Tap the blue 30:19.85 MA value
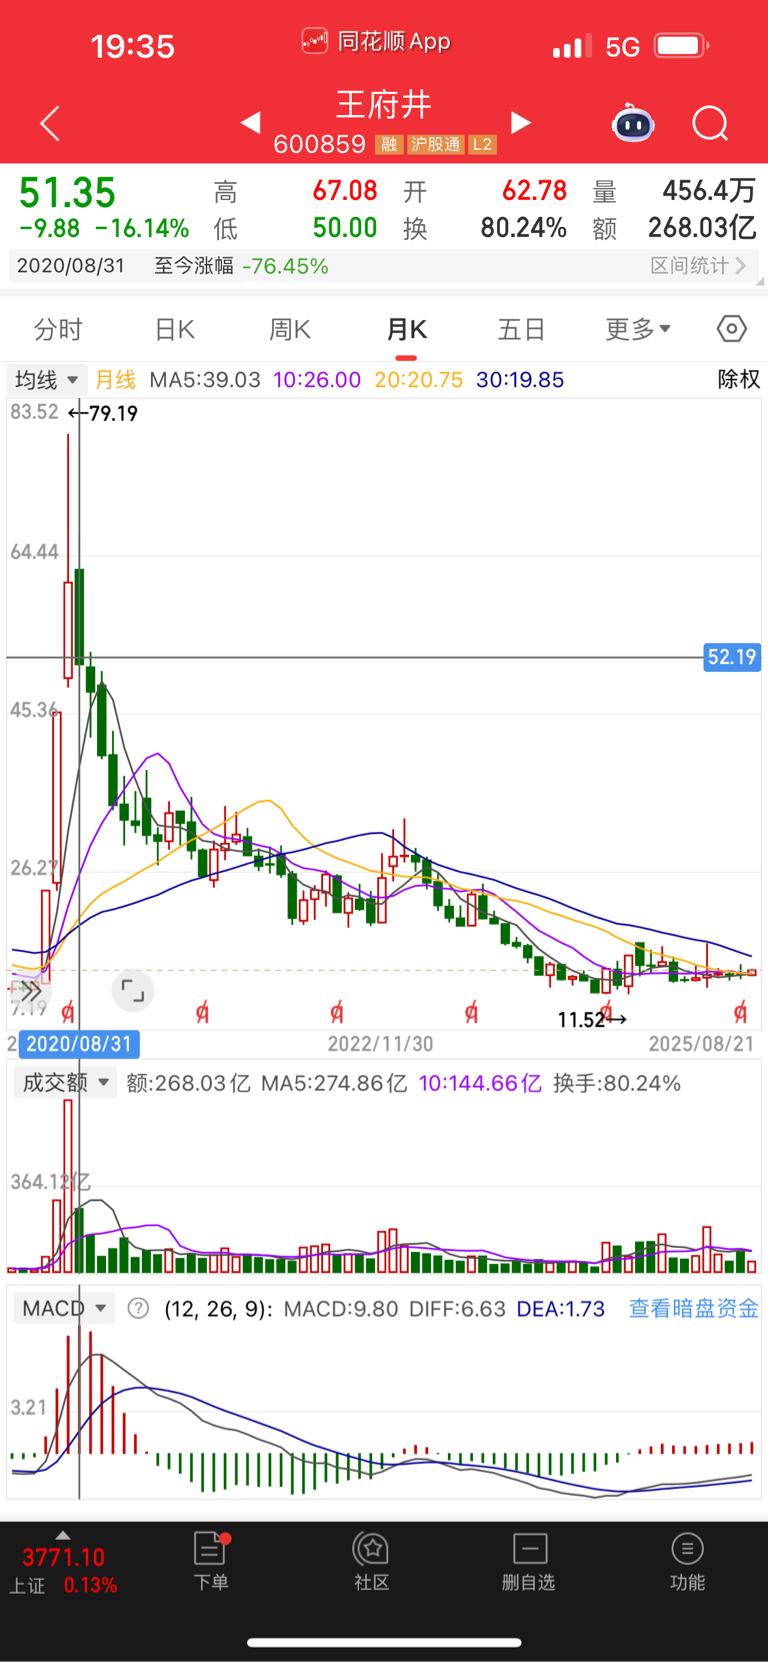This screenshot has width=768, height=1662. pyautogui.click(x=520, y=380)
